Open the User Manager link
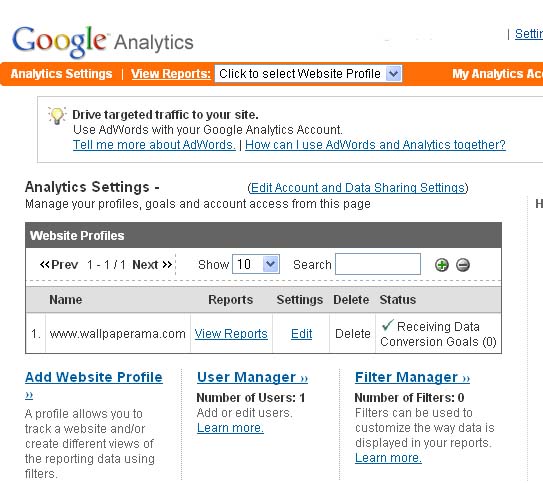The height and width of the screenshot is (483, 543). pos(252,377)
